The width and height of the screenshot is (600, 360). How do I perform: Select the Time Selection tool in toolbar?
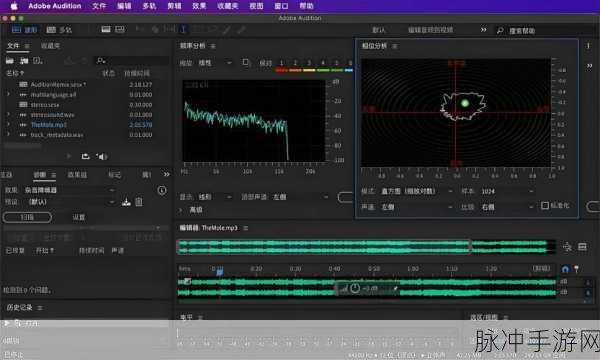(x=183, y=29)
